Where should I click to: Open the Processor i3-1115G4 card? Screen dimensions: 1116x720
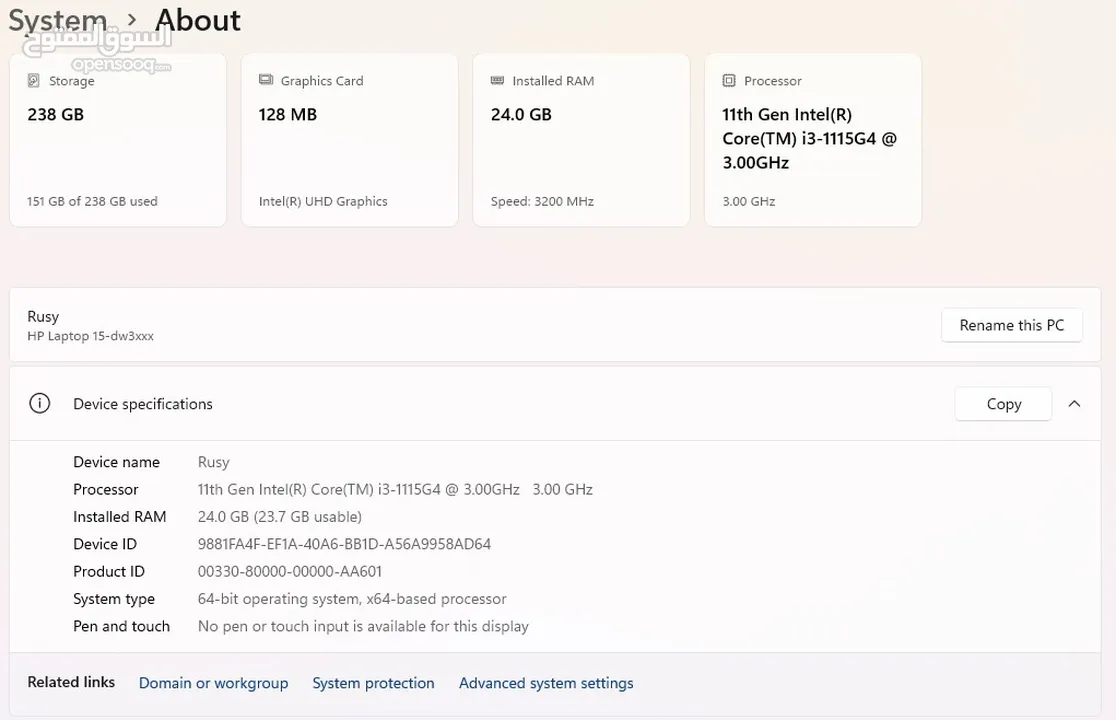[813, 140]
